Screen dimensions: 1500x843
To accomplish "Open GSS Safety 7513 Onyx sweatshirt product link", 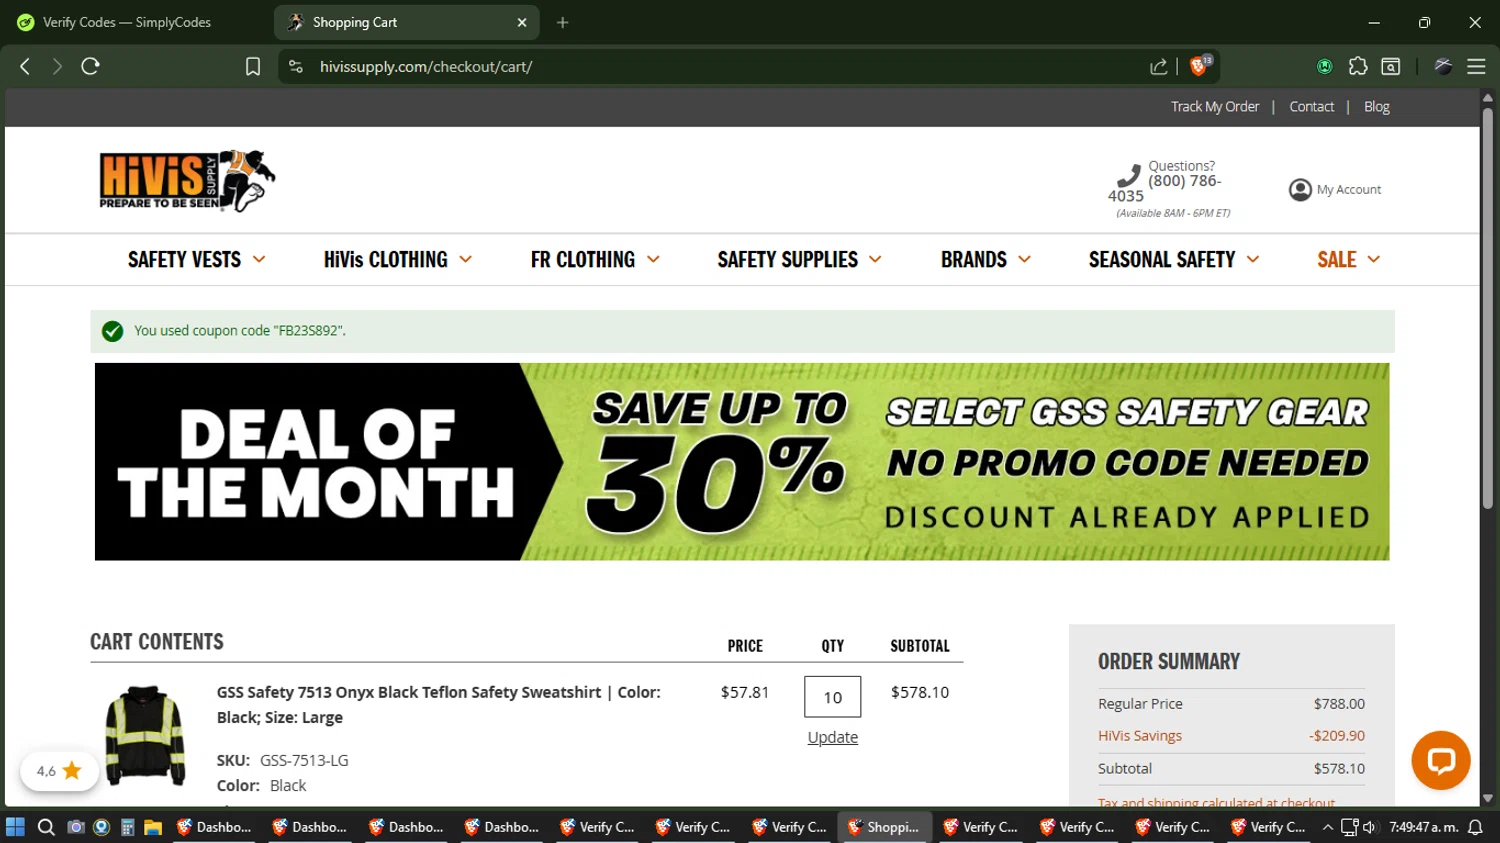I will point(439,705).
